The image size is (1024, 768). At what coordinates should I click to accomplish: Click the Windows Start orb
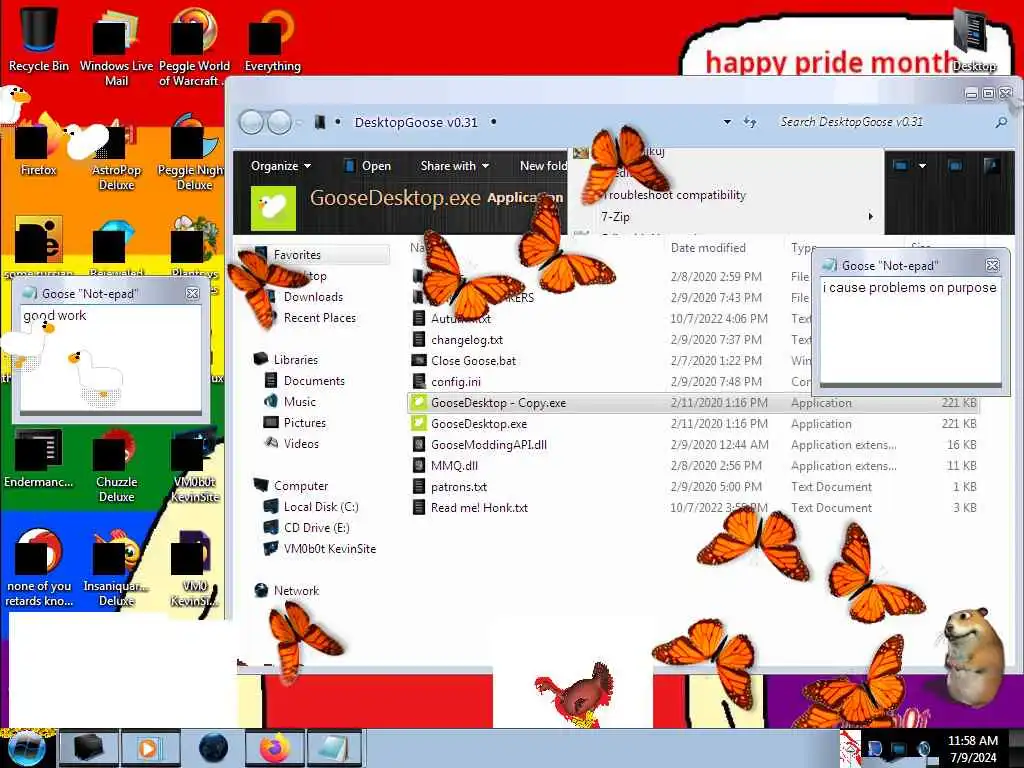(x=26, y=748)
